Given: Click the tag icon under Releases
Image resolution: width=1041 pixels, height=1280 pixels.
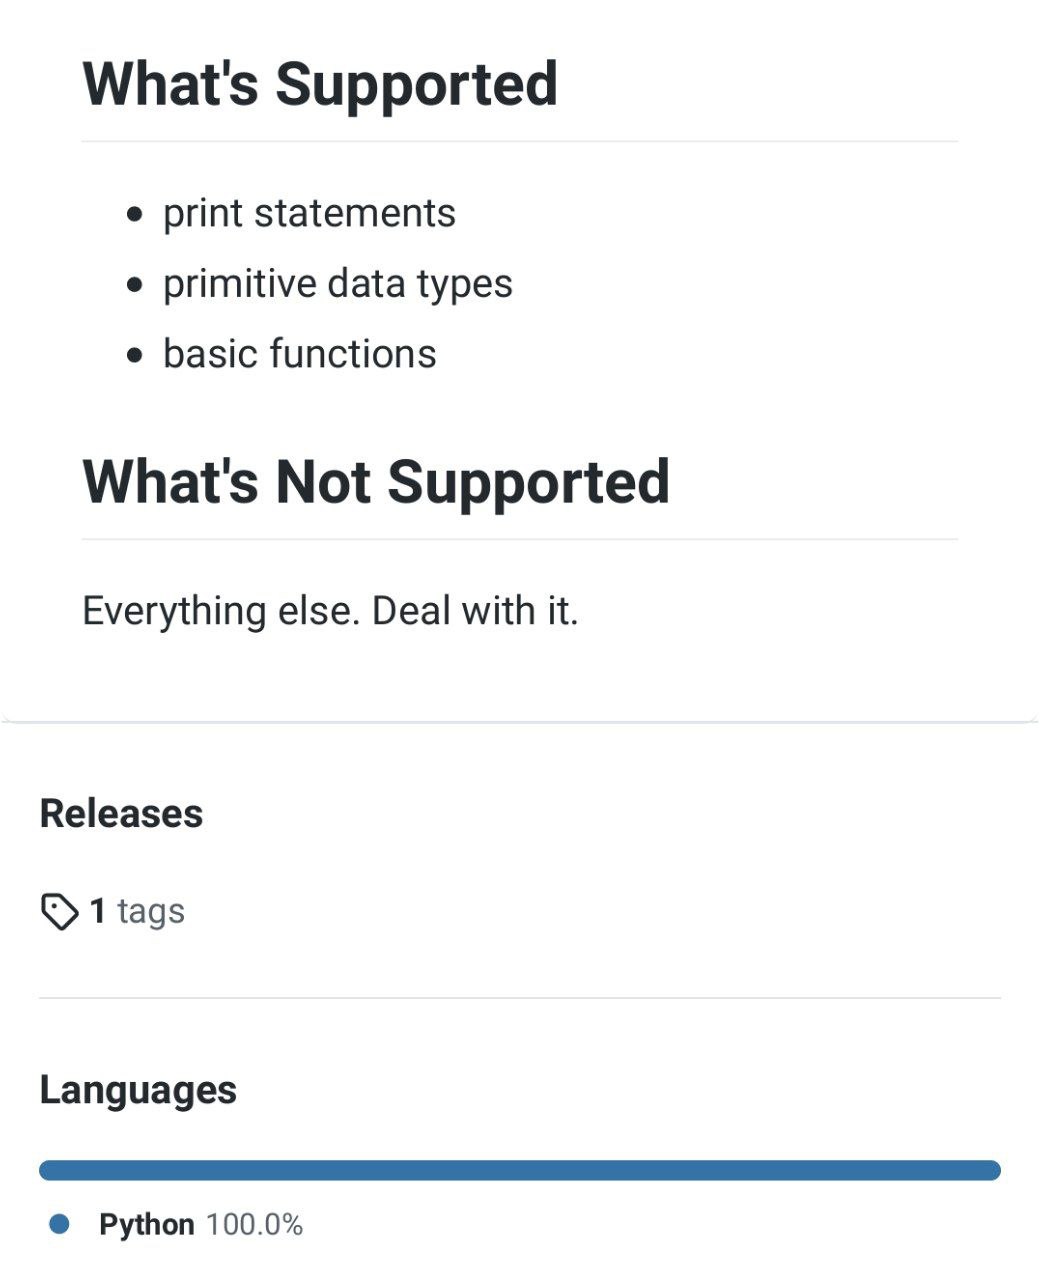Looking at the screenshot, I should pyautogui.click(x=59, y=912).
